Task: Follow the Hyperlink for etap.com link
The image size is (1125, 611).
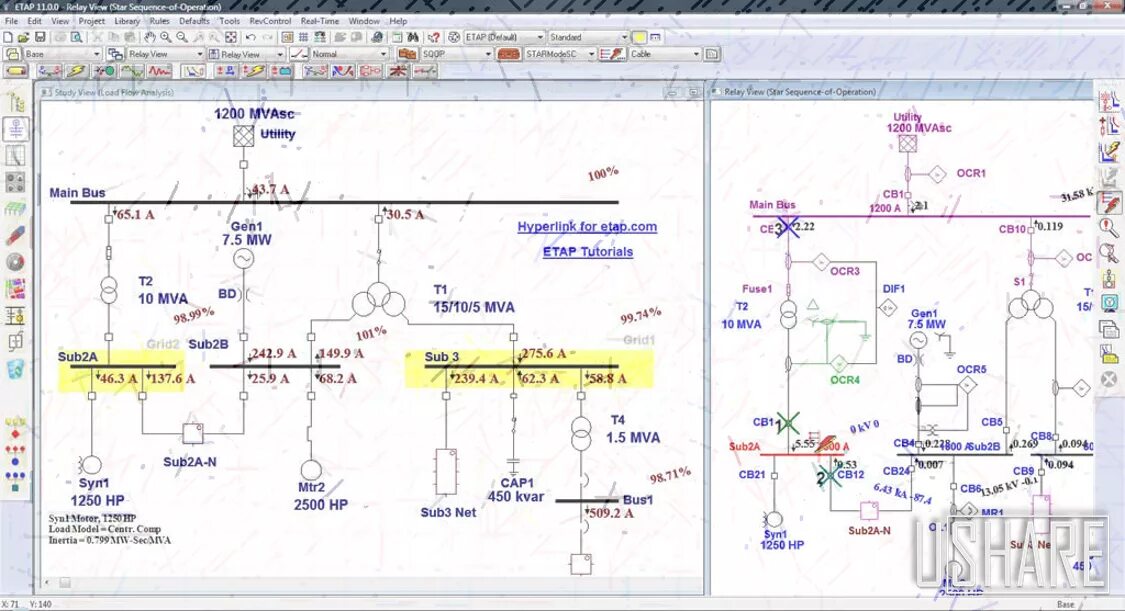Action: point(587,227)
